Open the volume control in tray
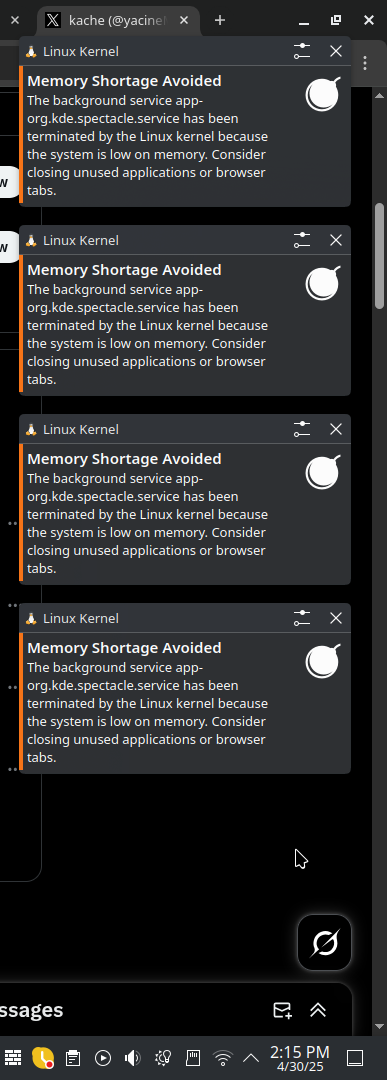The height and width of the screenshot is (1080, 387). (x=132, y=1057)
